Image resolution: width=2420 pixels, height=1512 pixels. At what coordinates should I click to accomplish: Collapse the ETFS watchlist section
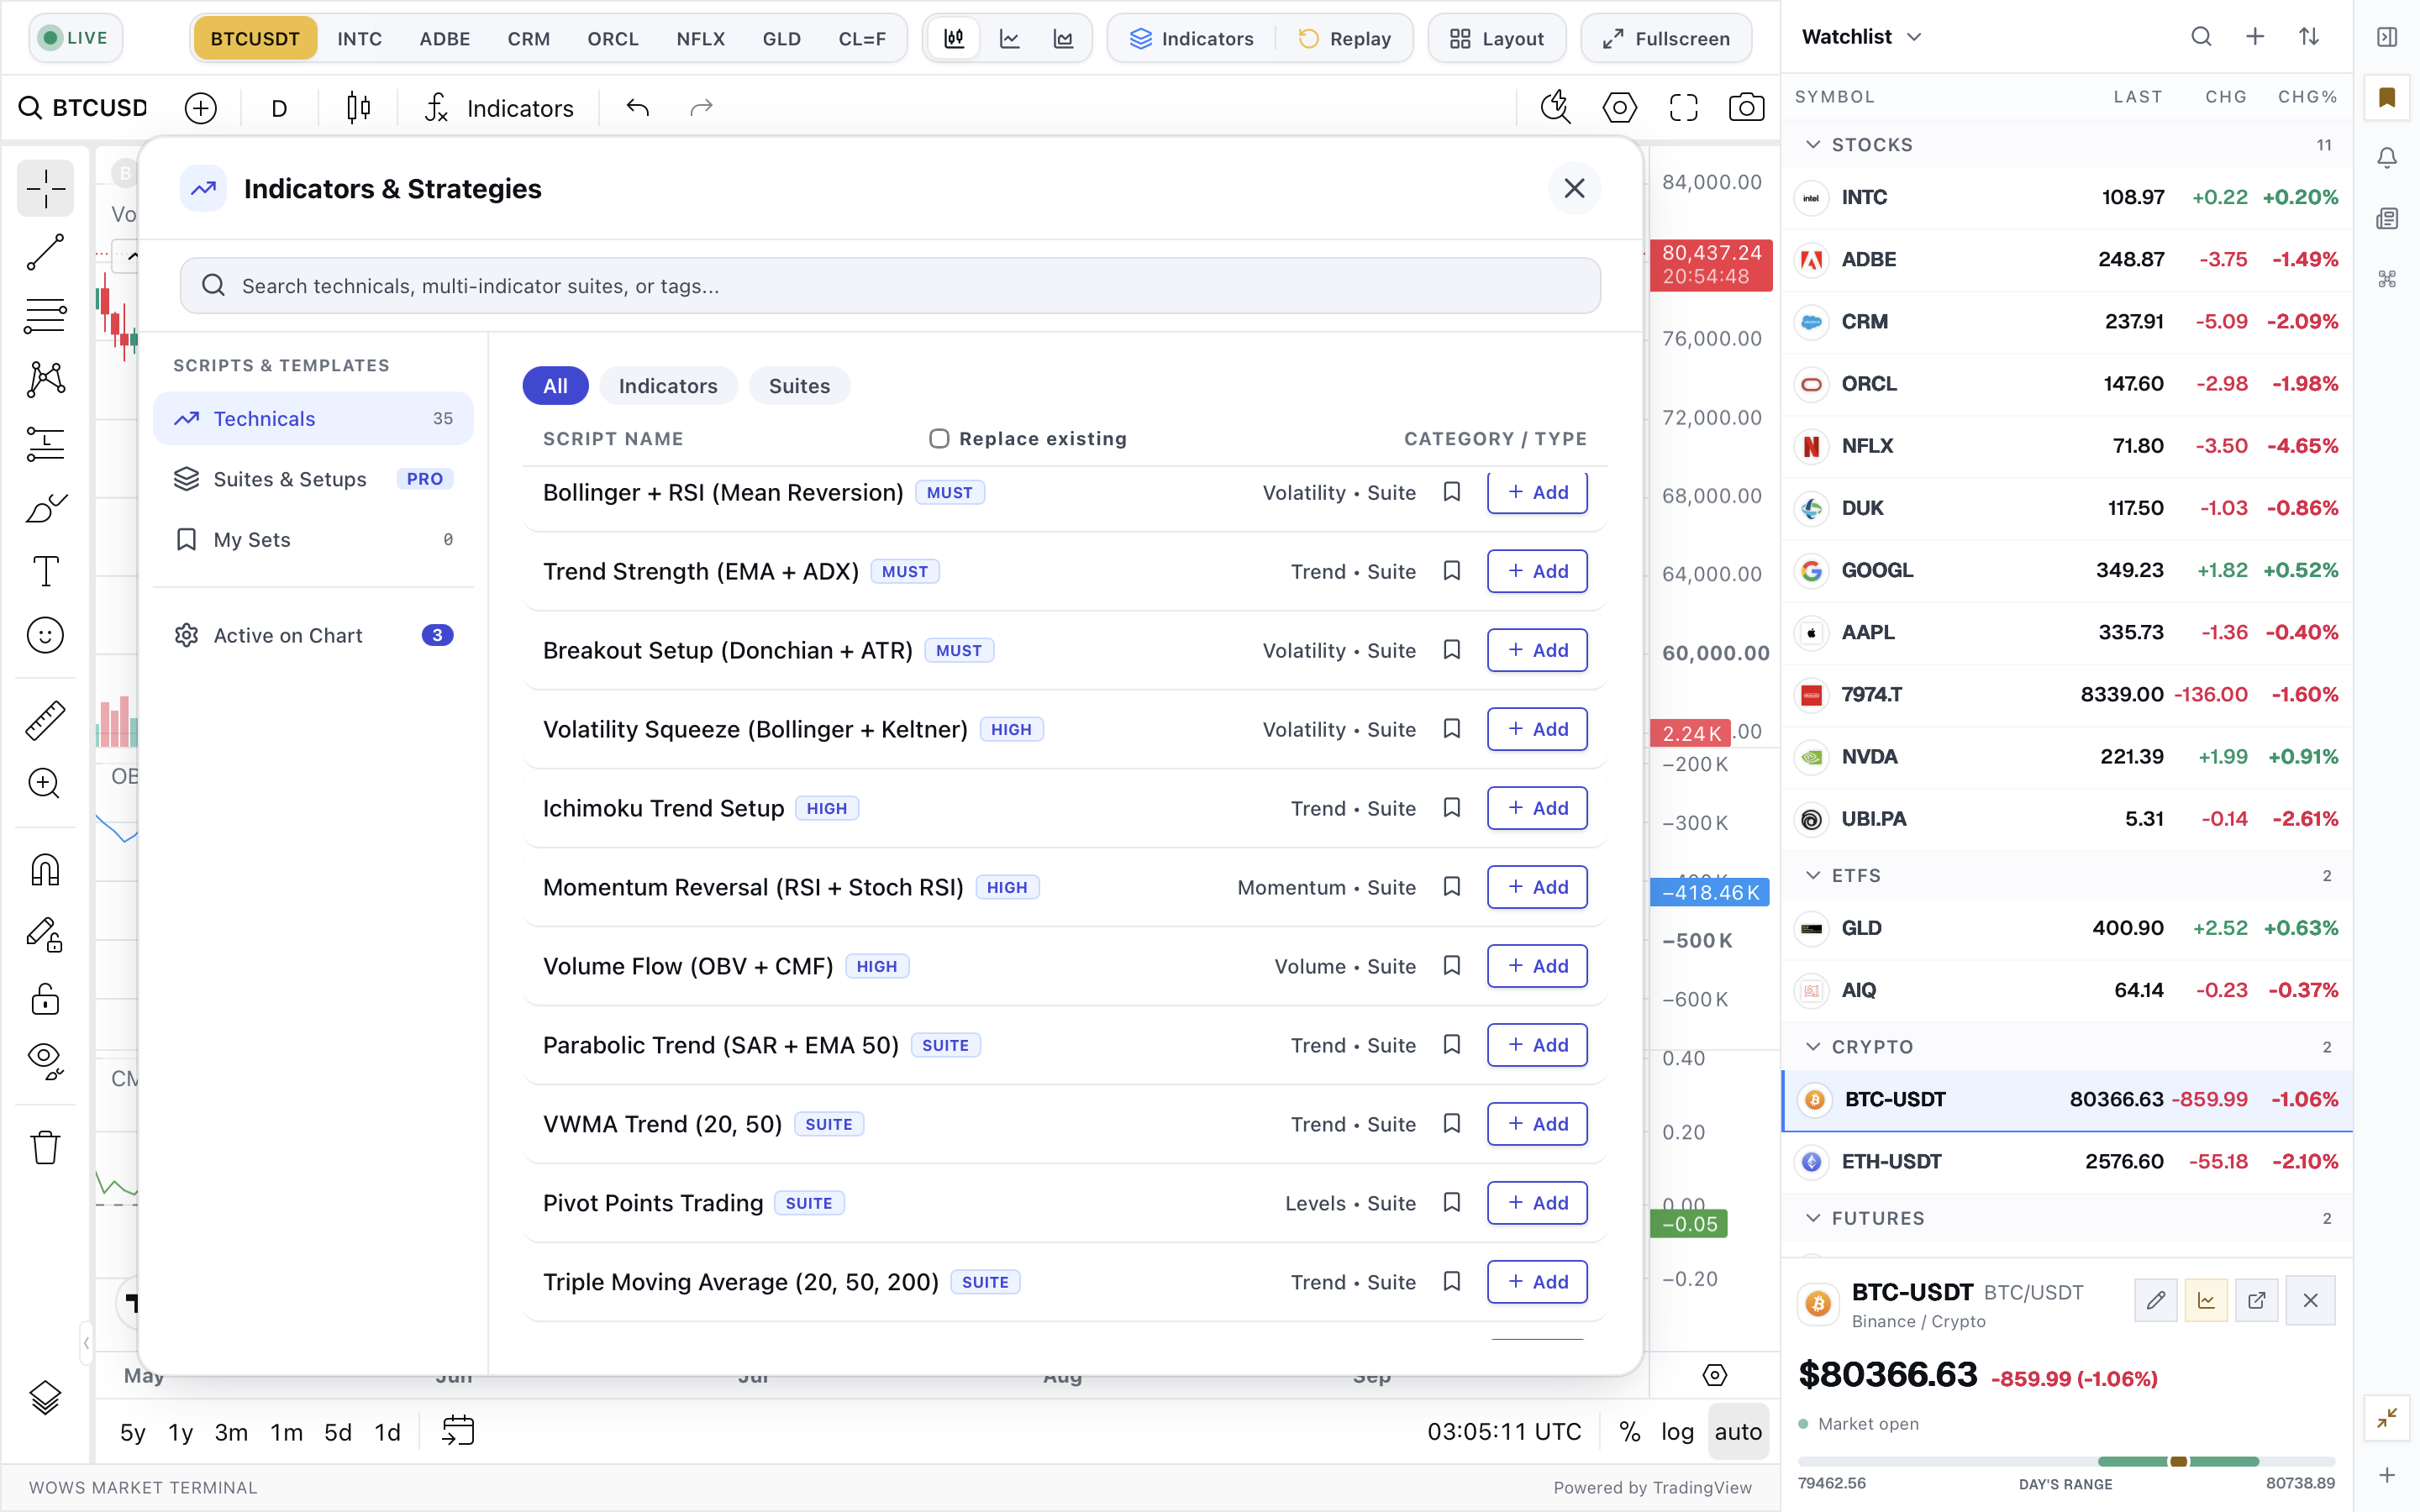pyautogui.click(x=1813, y=875)
